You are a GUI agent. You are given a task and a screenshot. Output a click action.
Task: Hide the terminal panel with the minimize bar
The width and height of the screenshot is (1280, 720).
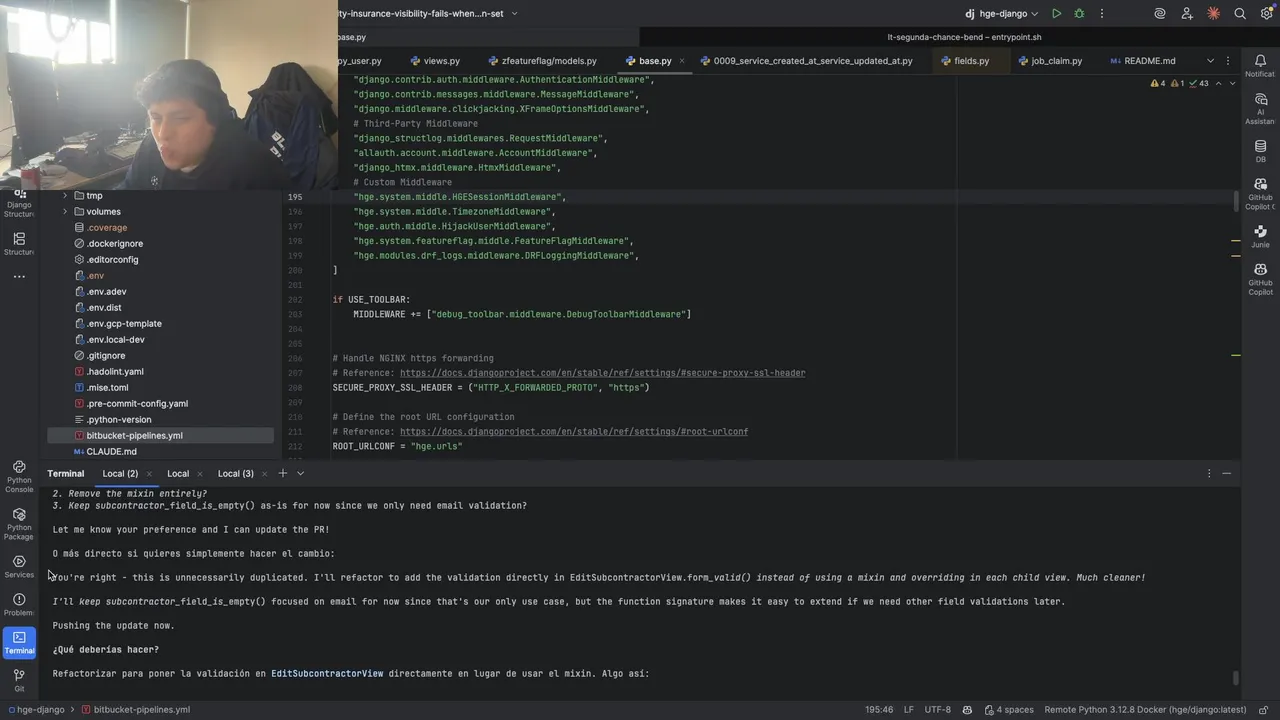click(x=1227, y=473)
